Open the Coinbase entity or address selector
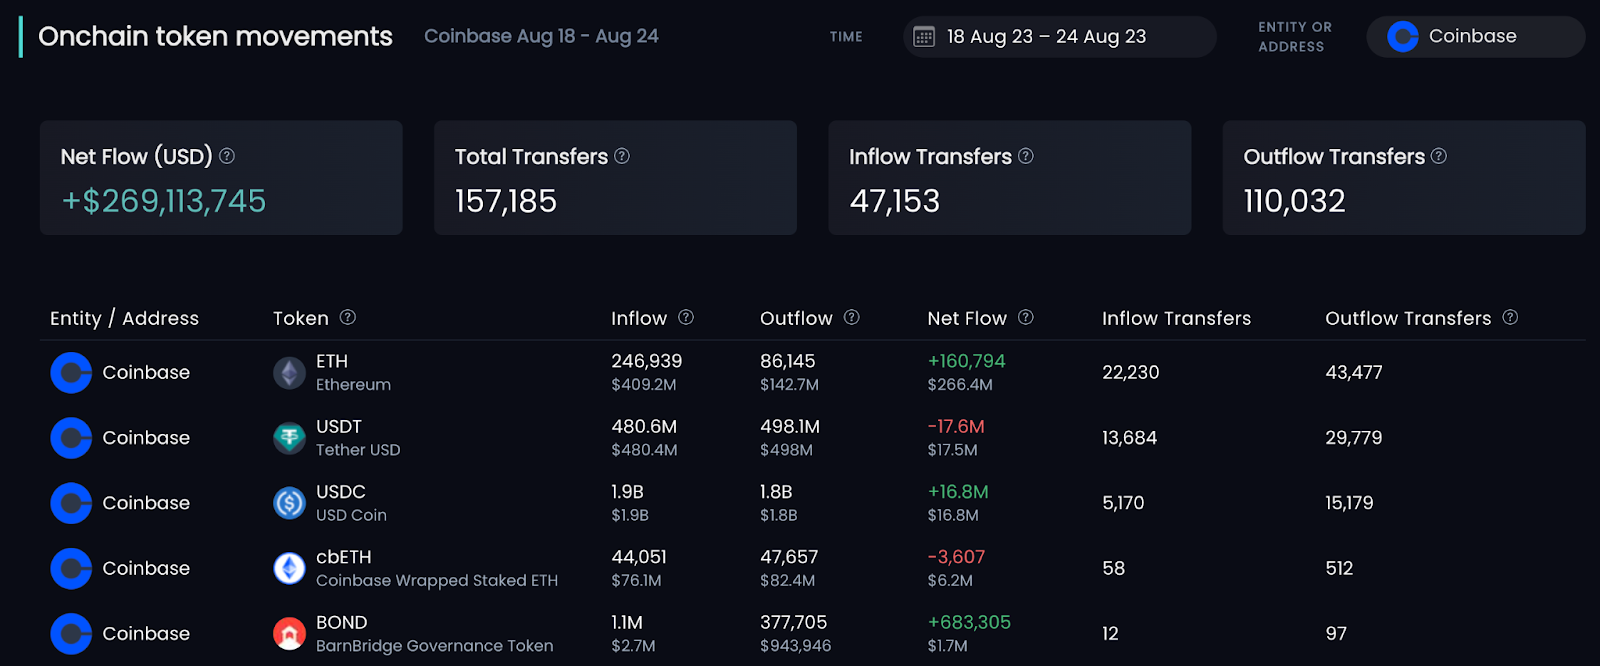 (1476, 37)
